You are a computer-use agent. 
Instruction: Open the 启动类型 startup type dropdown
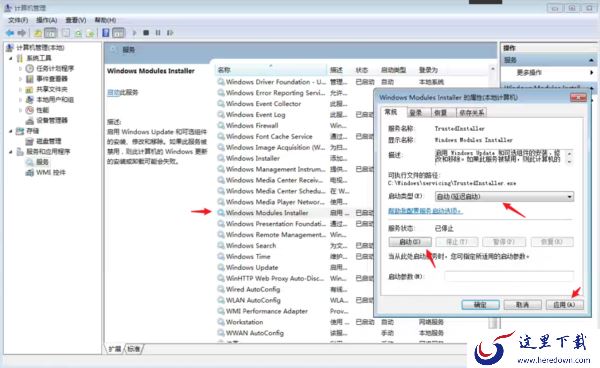point(504,197)
